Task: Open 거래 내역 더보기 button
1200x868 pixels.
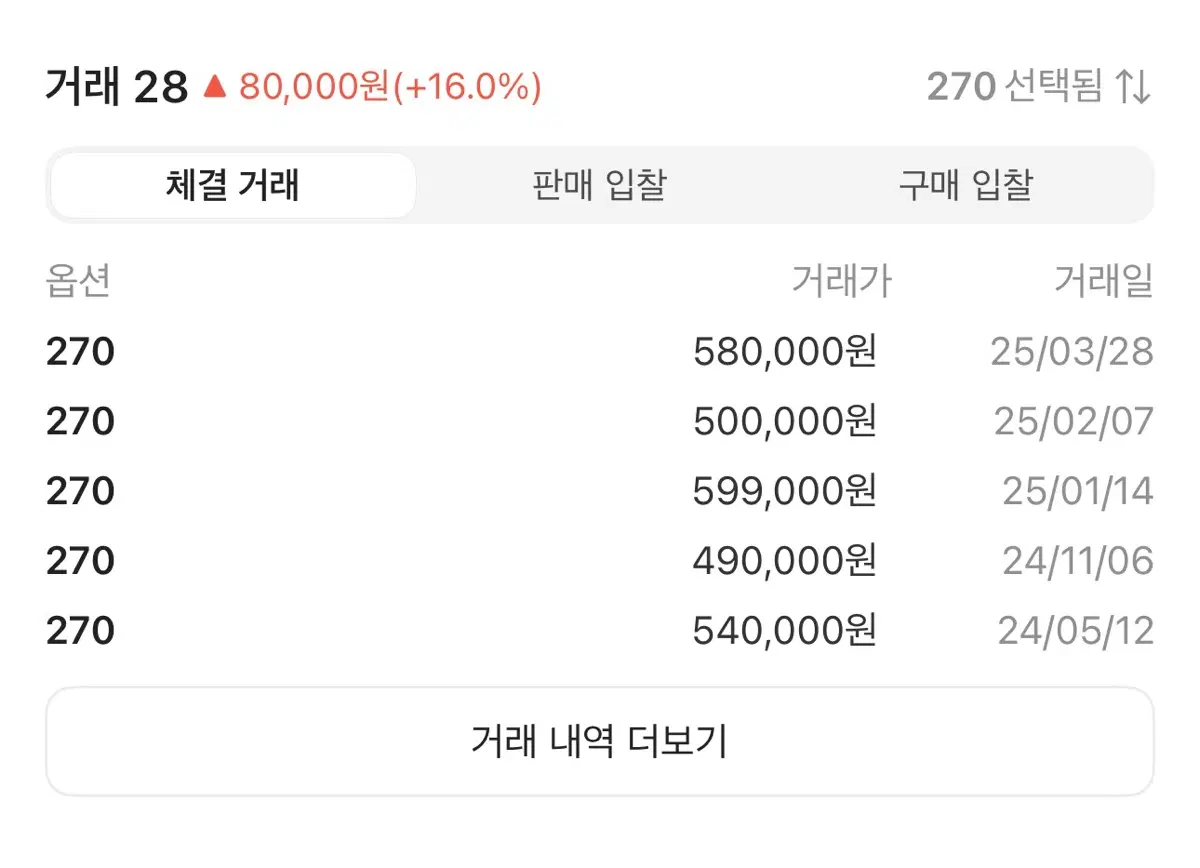Action: 600,741
